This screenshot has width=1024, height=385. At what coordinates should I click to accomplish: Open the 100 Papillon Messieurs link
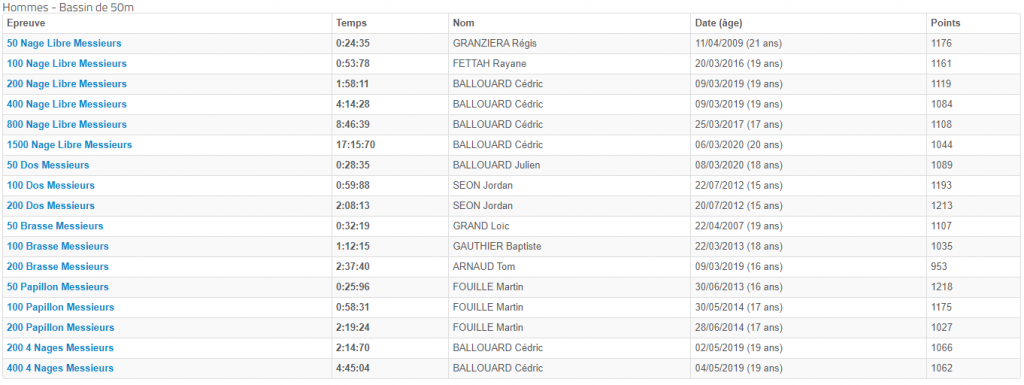pyautogui.click(x=60, y=307)
